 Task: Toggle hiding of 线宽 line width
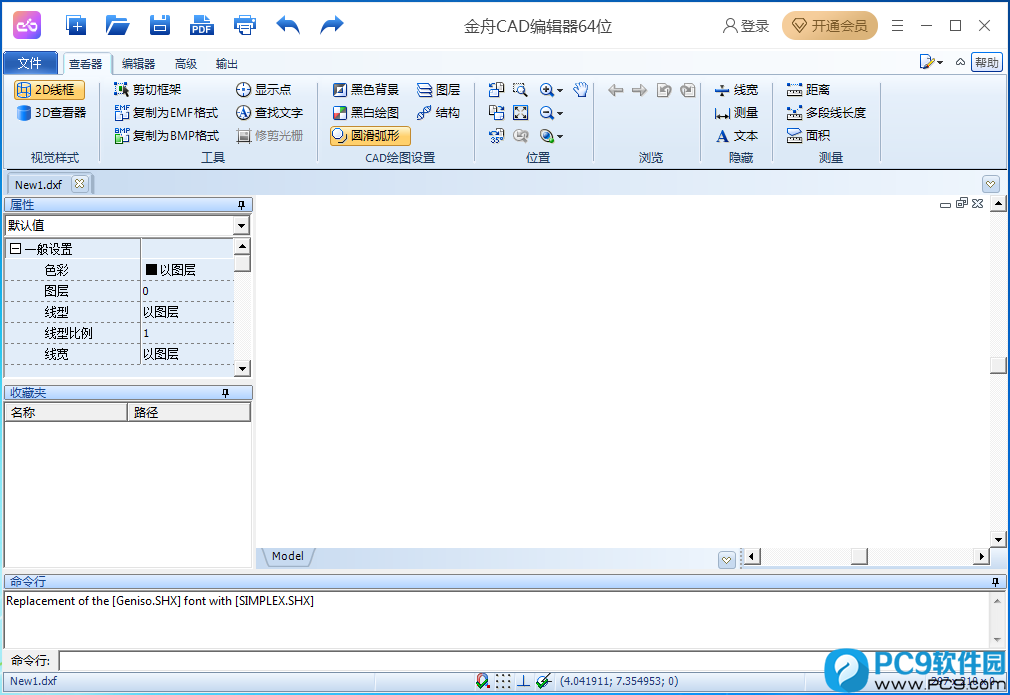[x=736, y=90]
